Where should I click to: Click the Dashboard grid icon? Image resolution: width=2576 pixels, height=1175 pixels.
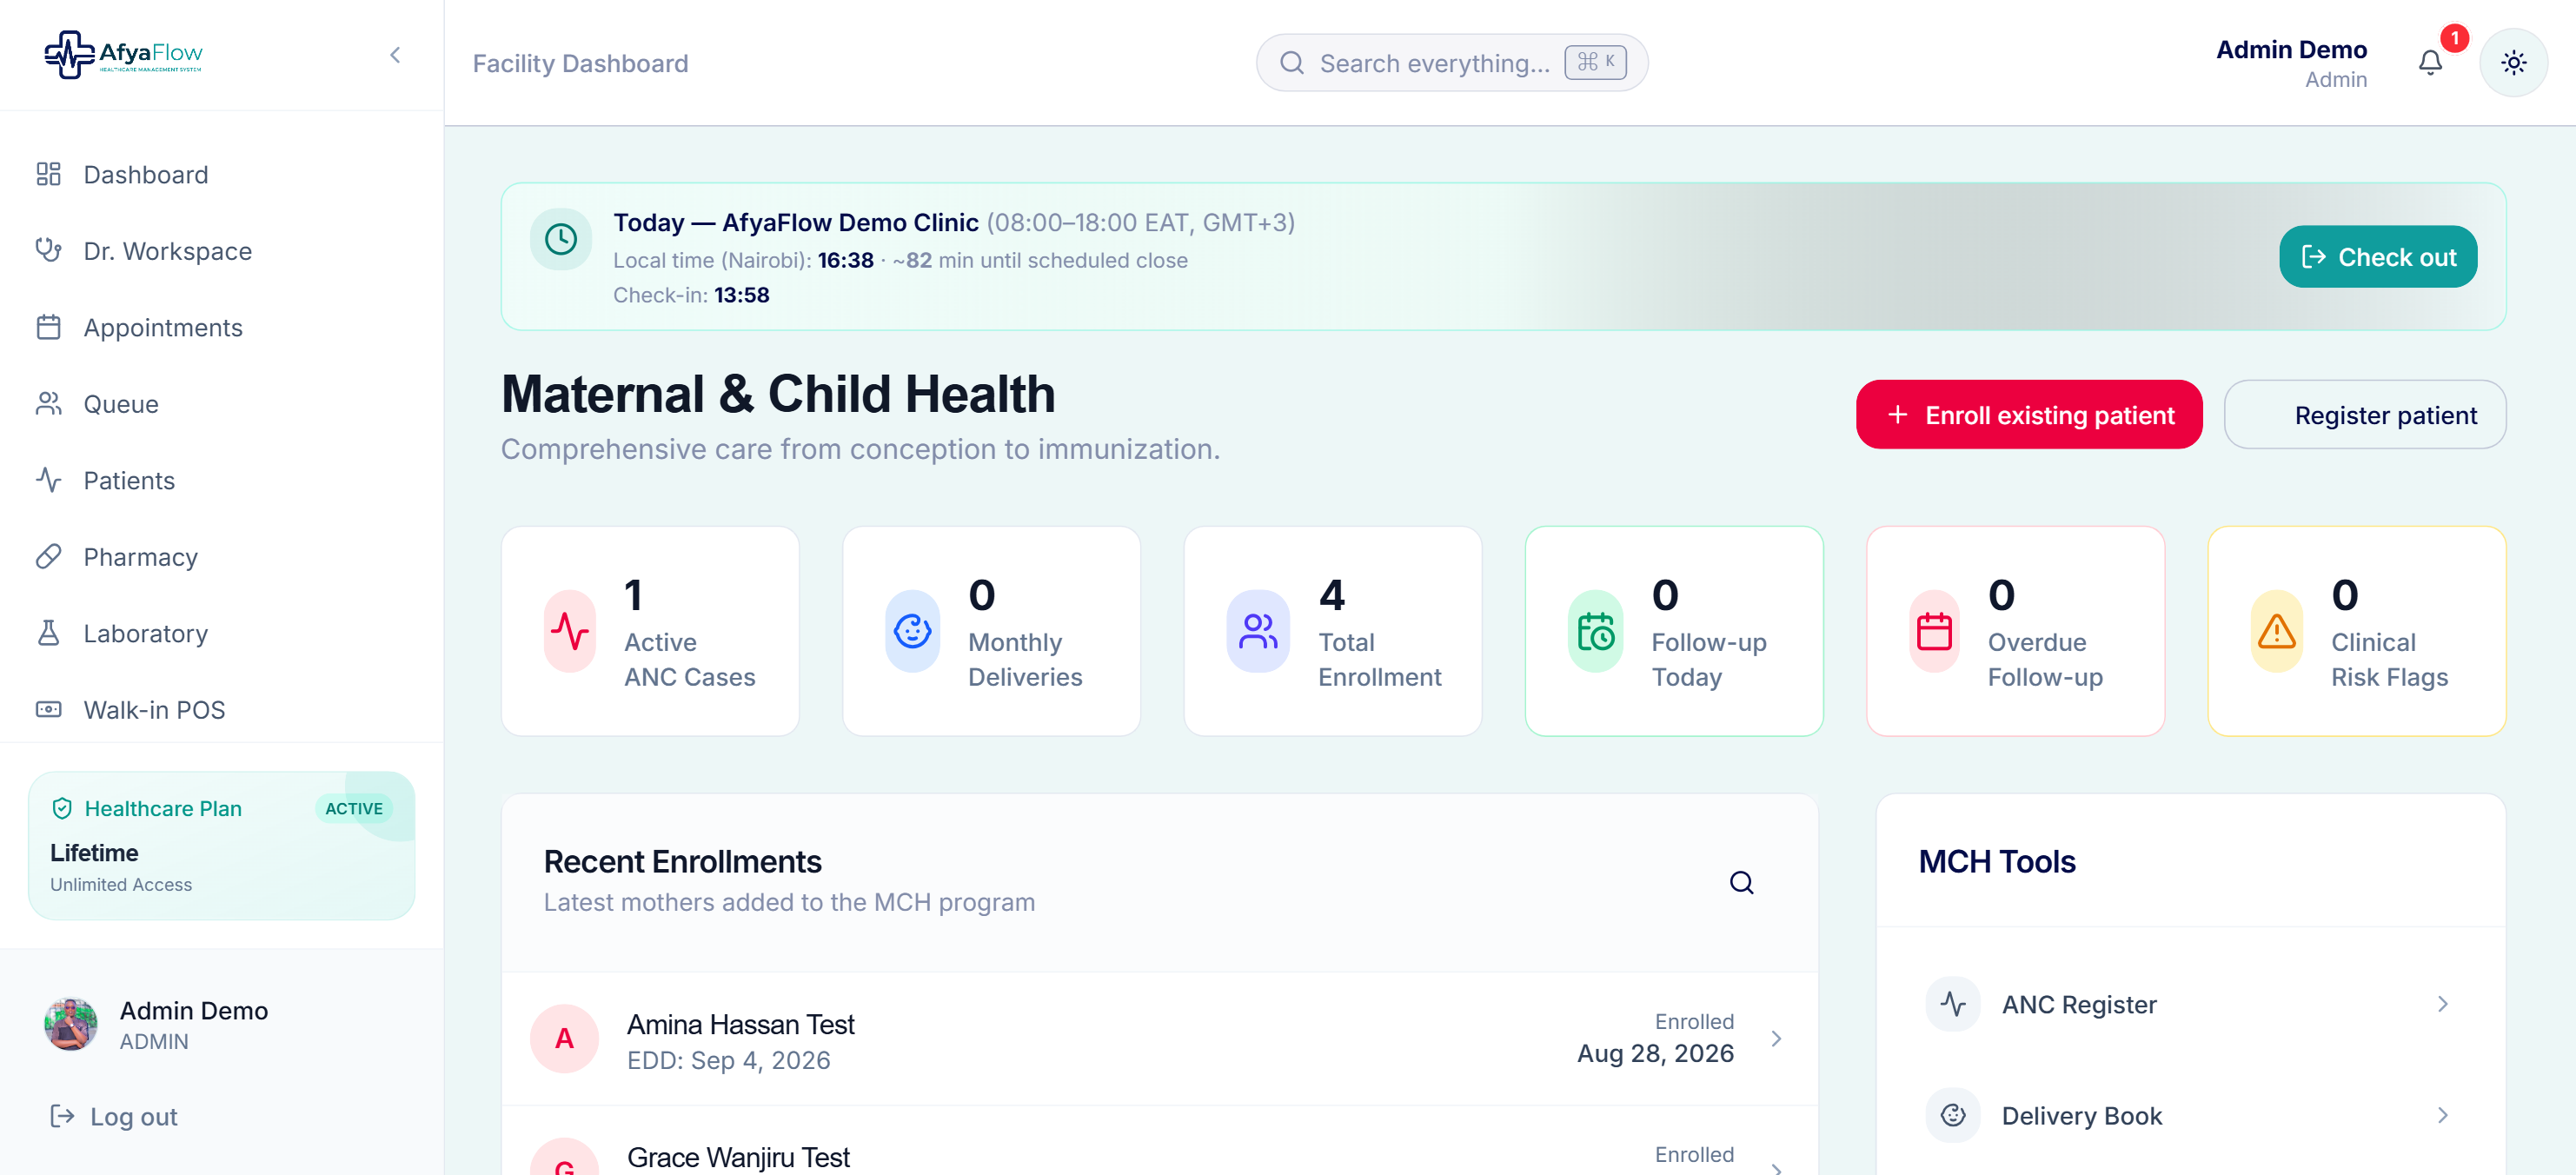pos(48,175)
